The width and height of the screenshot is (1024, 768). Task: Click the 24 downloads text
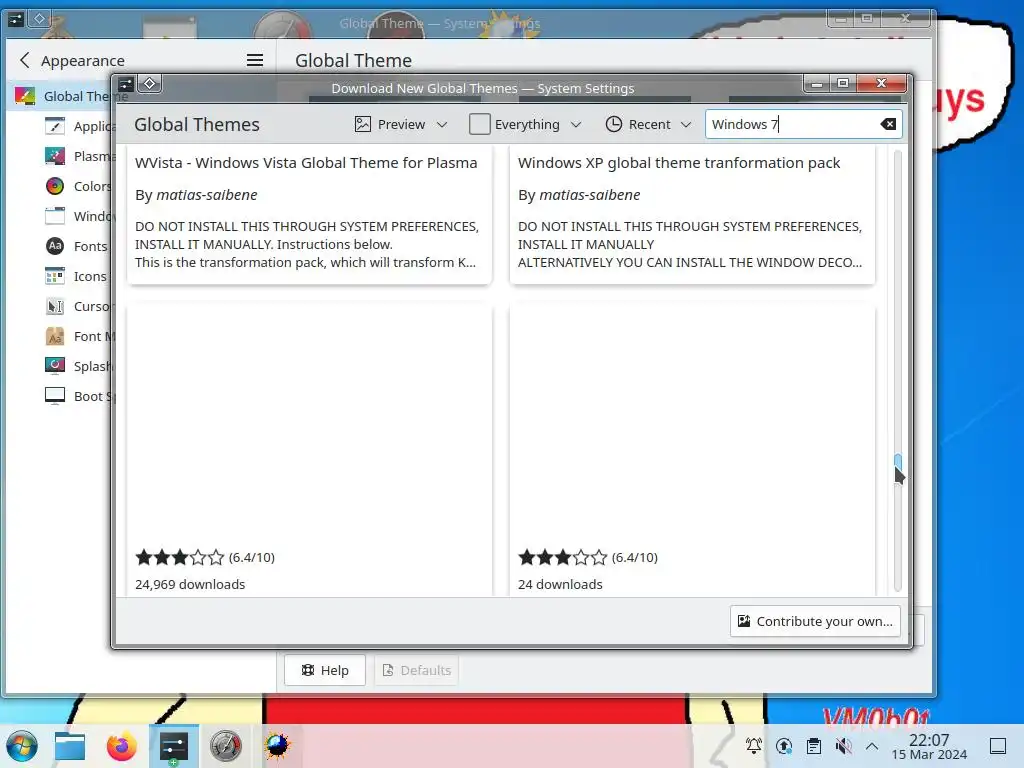tap(560, 584)
